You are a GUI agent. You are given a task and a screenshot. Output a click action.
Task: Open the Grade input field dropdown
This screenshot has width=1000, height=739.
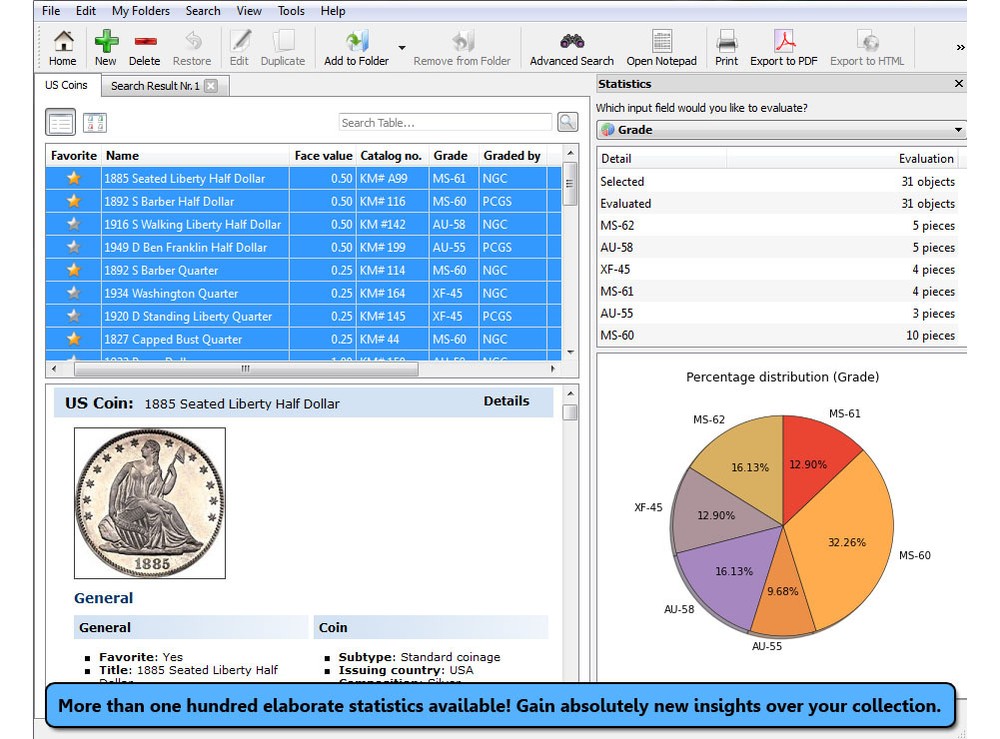pos(957,129)
